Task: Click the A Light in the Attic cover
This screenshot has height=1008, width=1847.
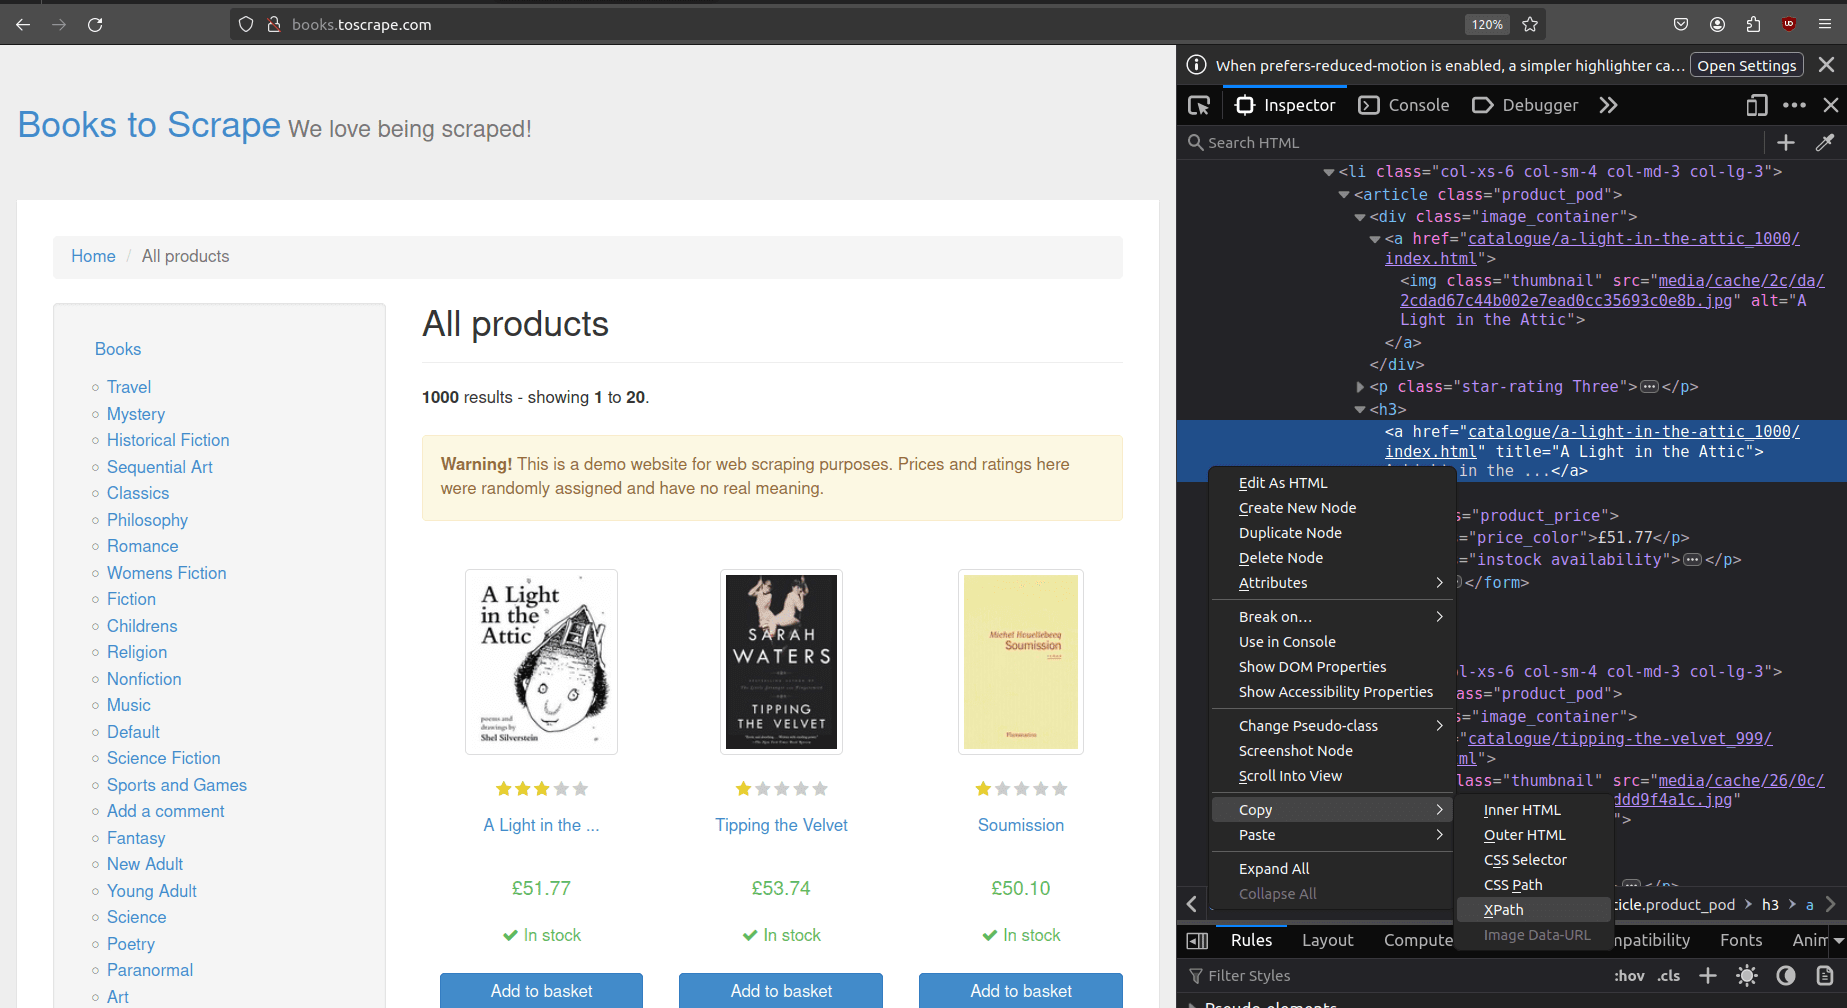Action: point(541,662)
